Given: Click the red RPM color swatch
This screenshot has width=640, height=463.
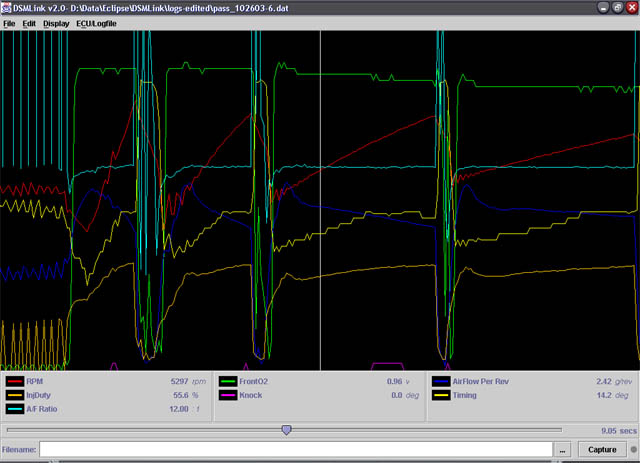Looking at the screenshot, I should (14, 381).
